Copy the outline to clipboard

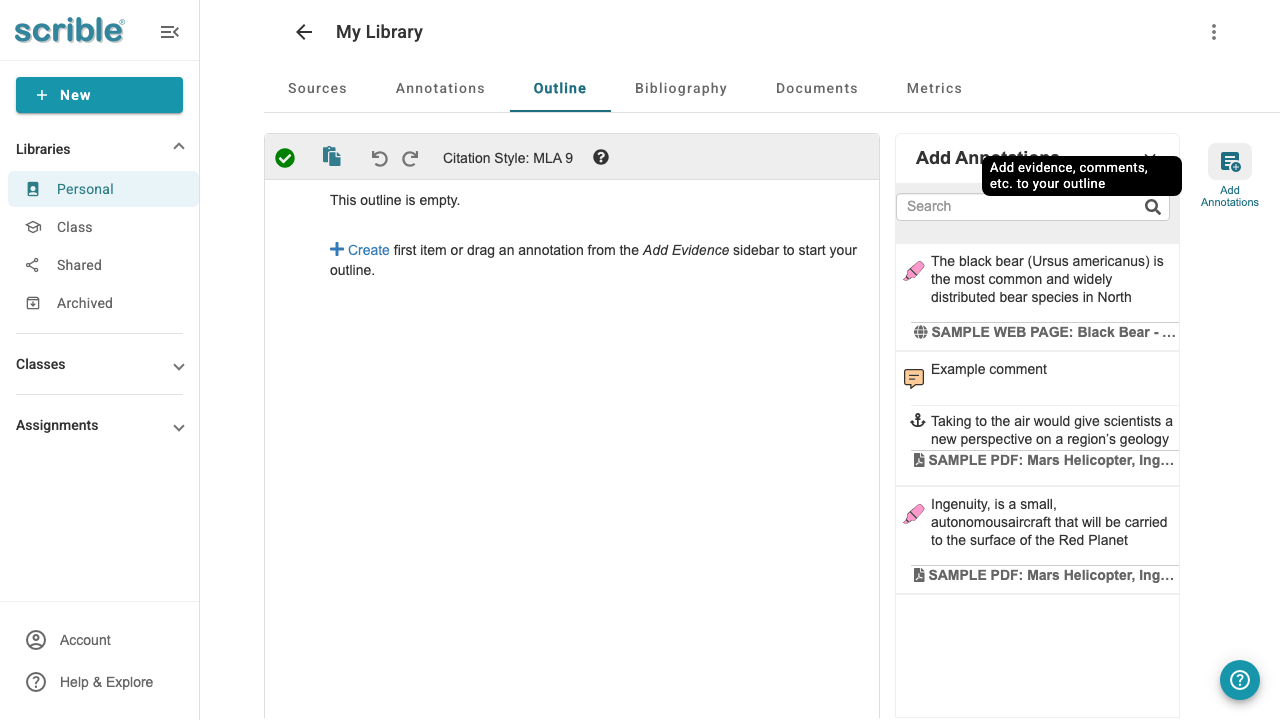point(331,157)
